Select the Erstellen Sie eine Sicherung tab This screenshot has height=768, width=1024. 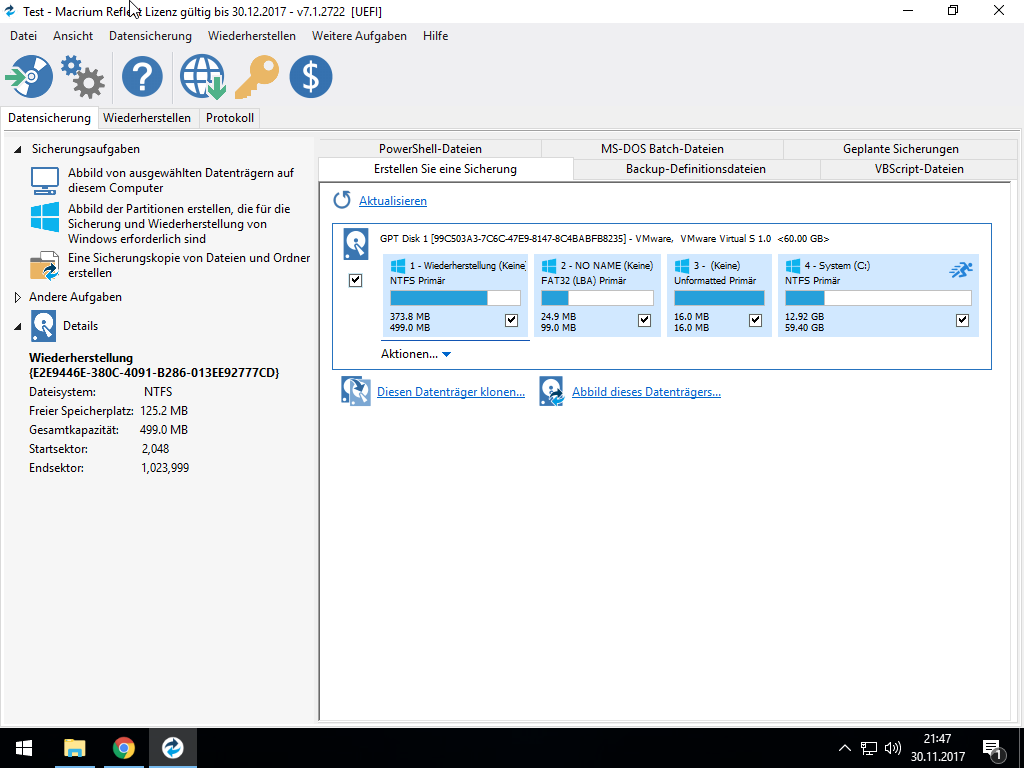tap(445, 169)
